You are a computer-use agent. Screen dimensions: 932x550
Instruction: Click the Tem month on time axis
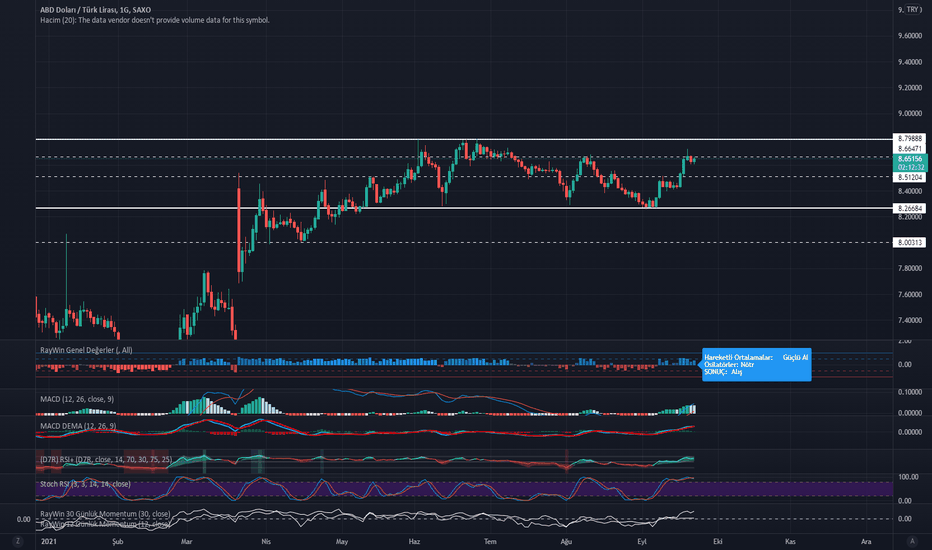point(490,542)
